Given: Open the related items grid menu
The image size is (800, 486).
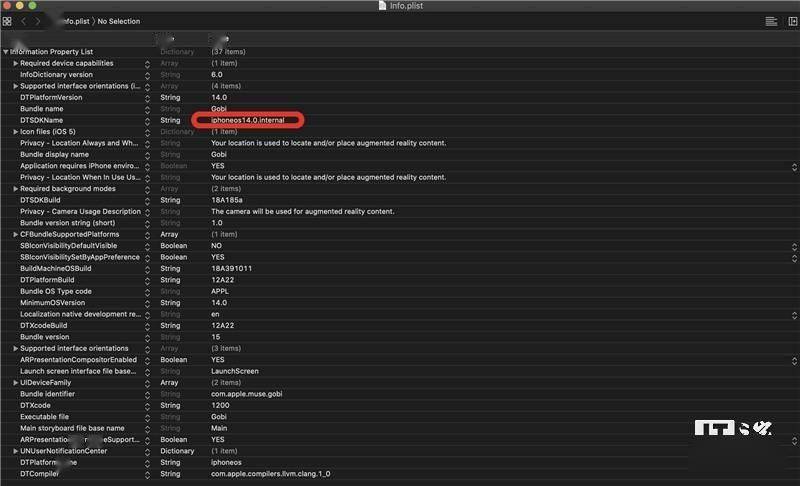Looking at the screenshot, I should pyautogui.click(x=7, y=21).
